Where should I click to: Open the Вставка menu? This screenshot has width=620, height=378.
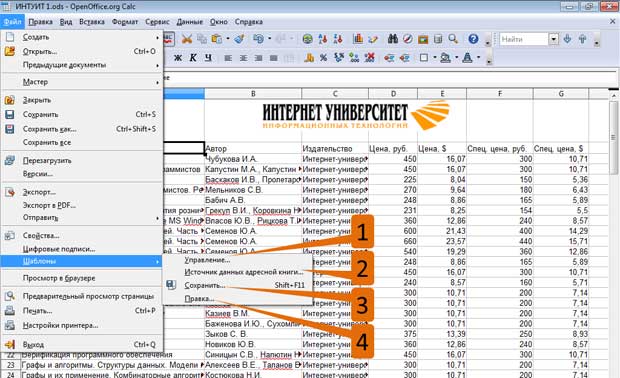tap(92, 22)
